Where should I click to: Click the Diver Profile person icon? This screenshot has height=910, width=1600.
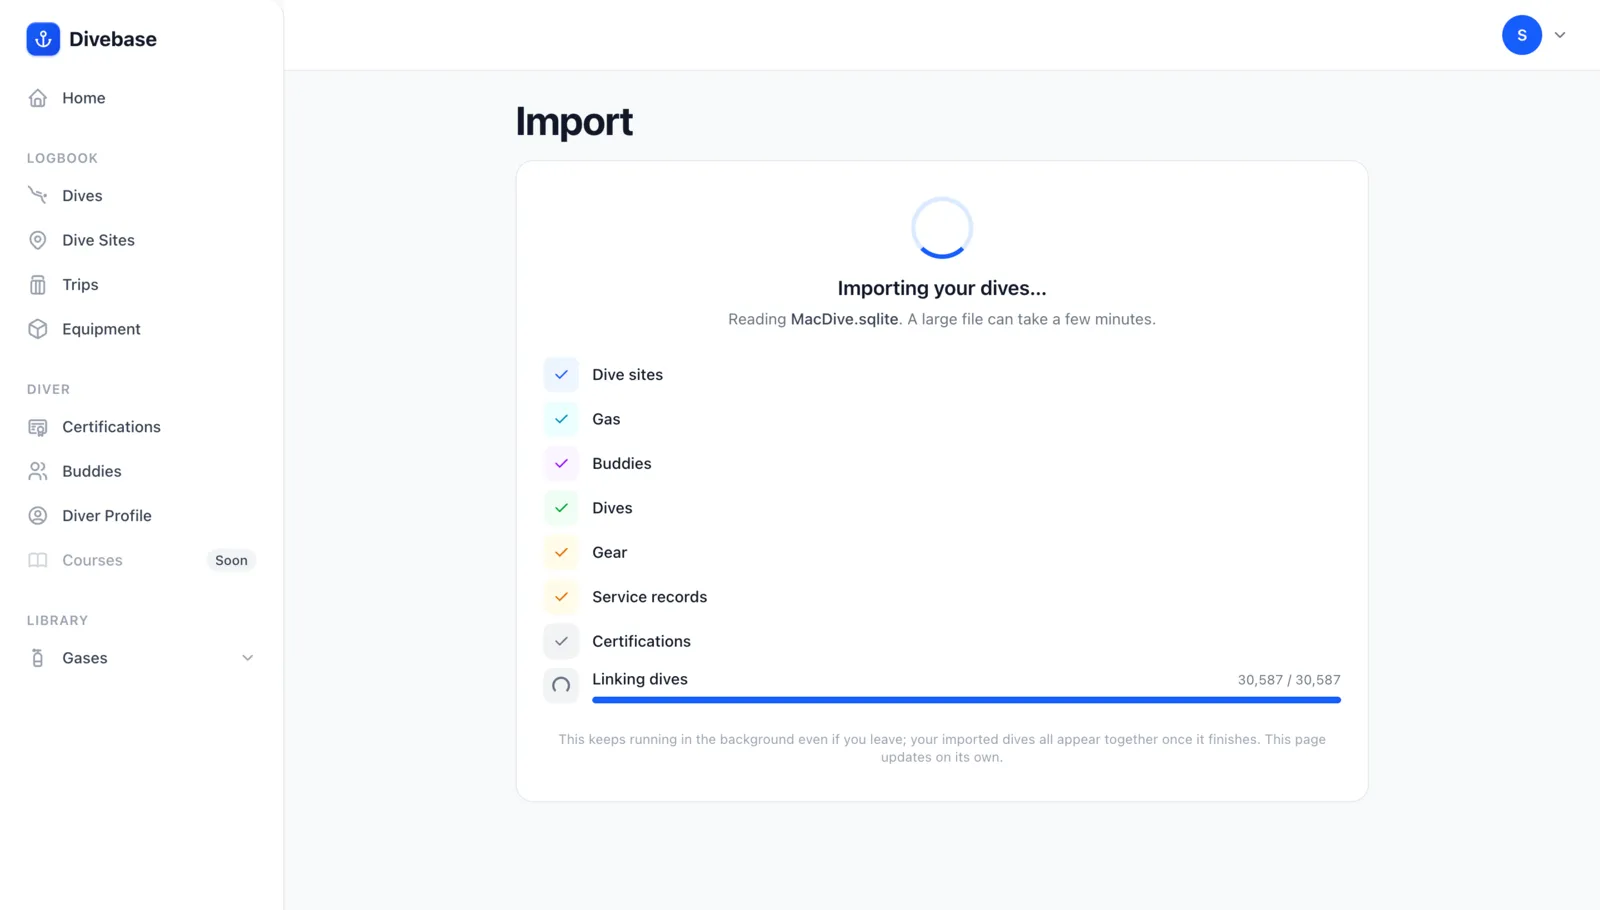pyautogui.click(x=38, y=516)
